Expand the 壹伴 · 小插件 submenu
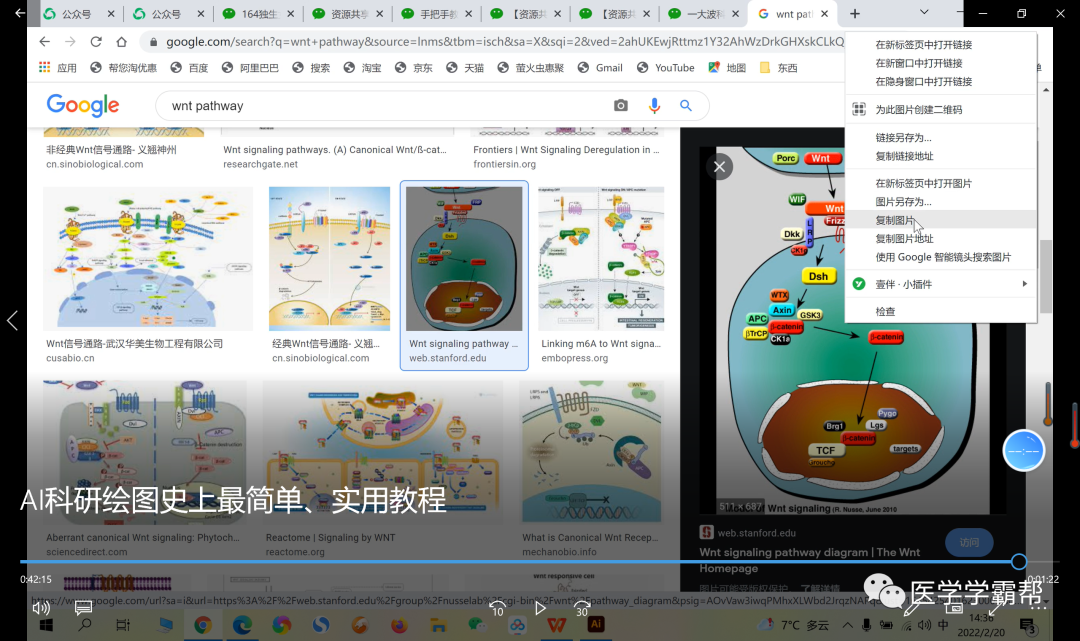This screenshot has width=1080, height=641. click(941, 284)
